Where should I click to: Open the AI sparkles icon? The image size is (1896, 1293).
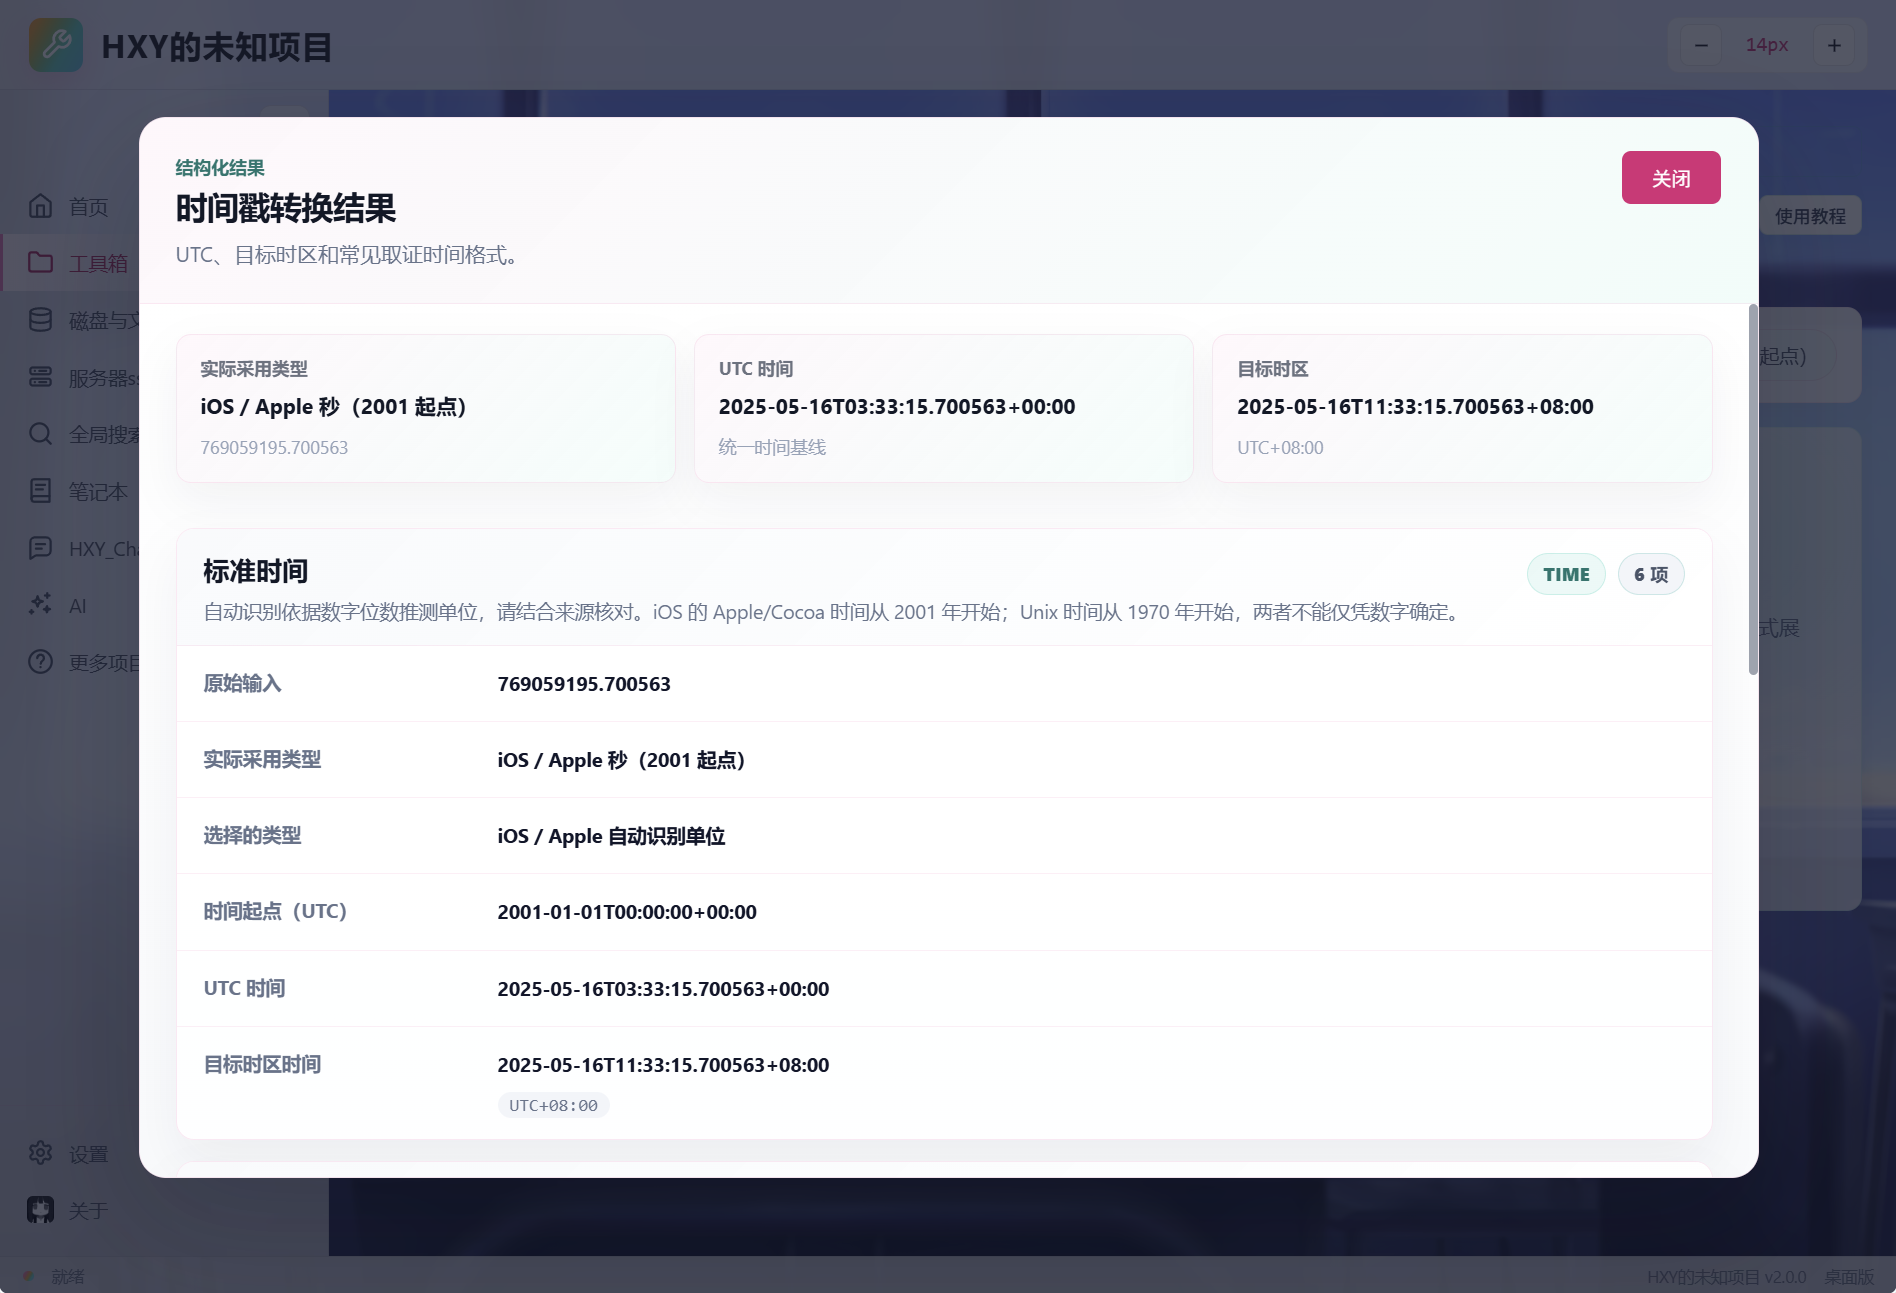pyautogui.click(x=40, y=605)
